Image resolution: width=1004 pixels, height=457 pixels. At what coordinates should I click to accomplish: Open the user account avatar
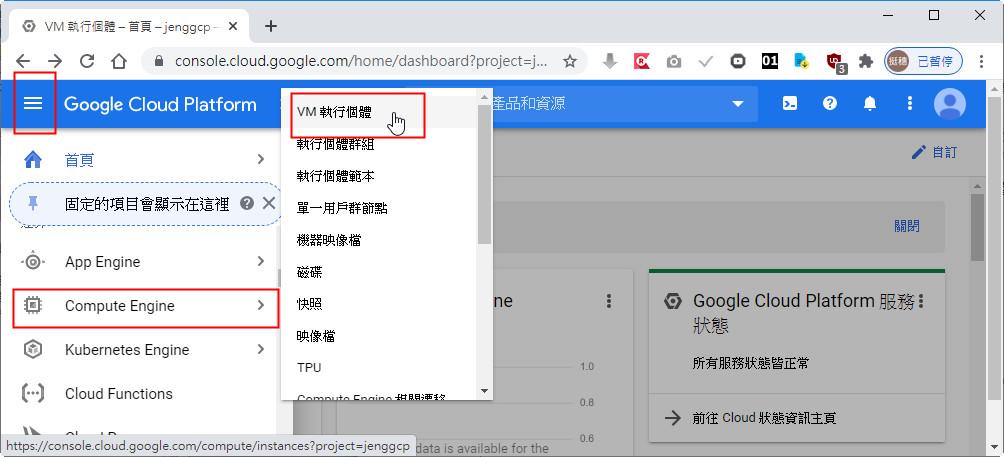tap(950, 103)
